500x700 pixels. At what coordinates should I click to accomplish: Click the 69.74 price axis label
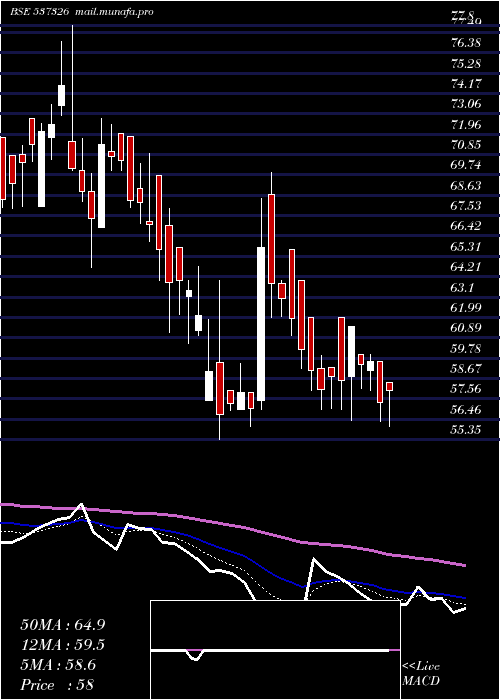tap(466, 165)
